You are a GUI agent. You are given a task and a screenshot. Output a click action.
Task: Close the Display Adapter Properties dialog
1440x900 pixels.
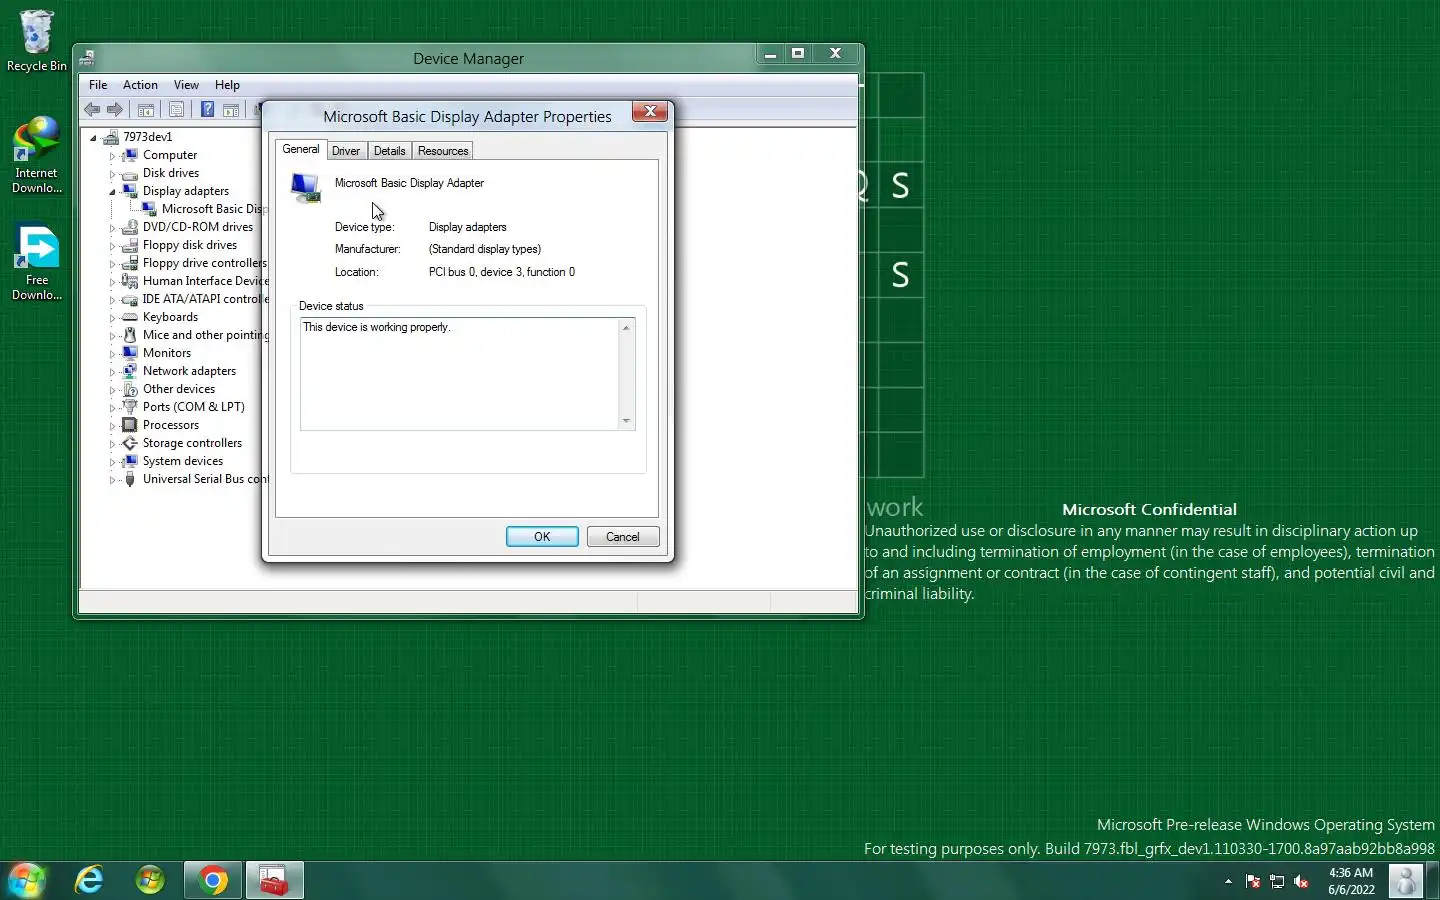pyautogui.click(x=650, y=111)
